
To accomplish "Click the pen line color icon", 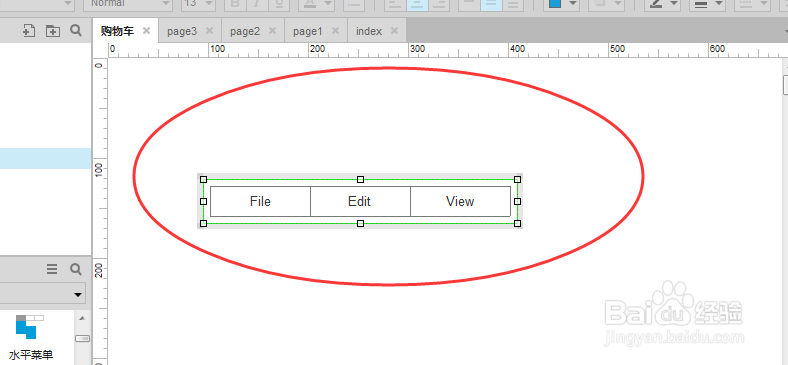I will (x=656, y=4).
